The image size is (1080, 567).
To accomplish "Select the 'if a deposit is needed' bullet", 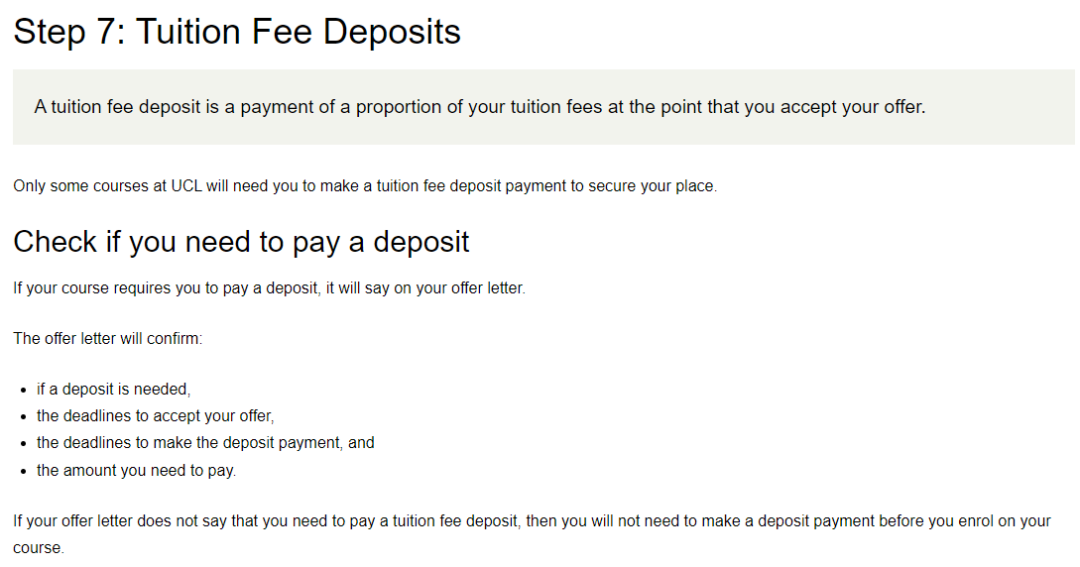I will pos(114,389).
